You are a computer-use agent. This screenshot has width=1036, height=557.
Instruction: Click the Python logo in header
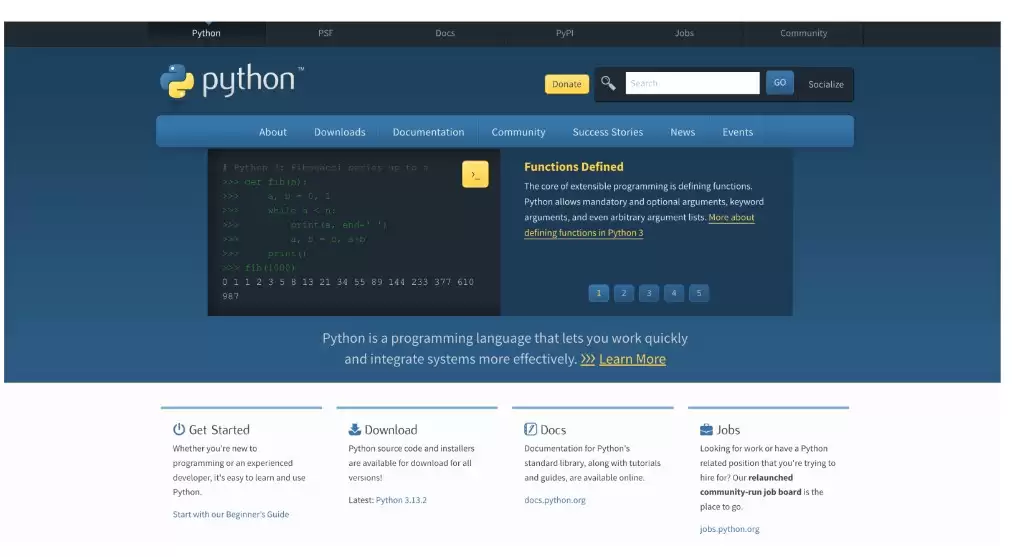tap(232, 81)
